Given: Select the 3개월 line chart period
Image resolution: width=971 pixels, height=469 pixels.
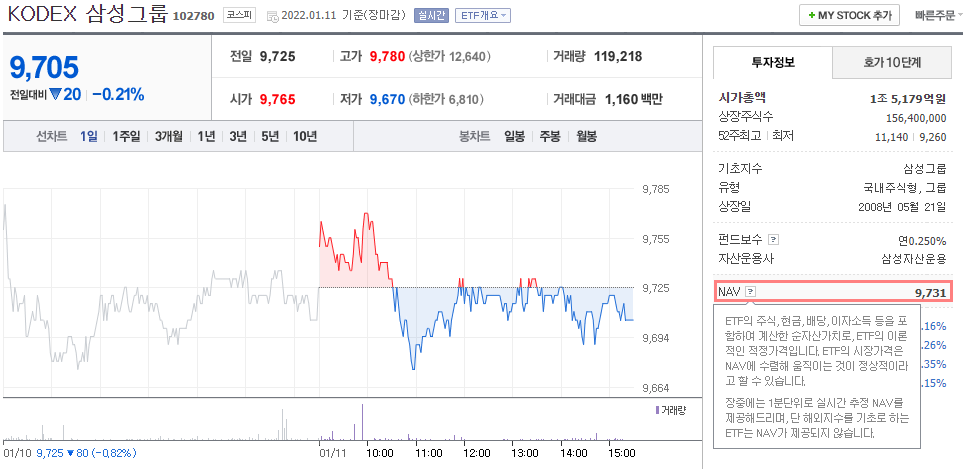Looking at the screenshot, I should (169, 136).
